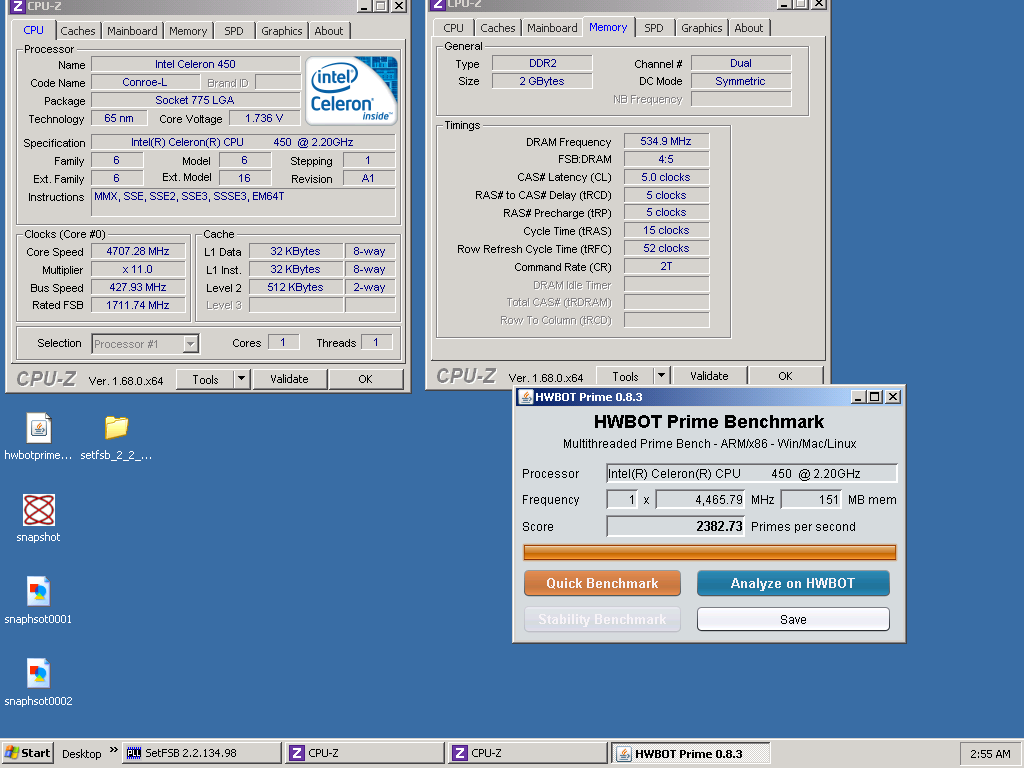Image resolution: width=1024 pixels, height=768 pixels.
Task: Click the FSB:DRAM value 4:5
Action: point(666,159)
